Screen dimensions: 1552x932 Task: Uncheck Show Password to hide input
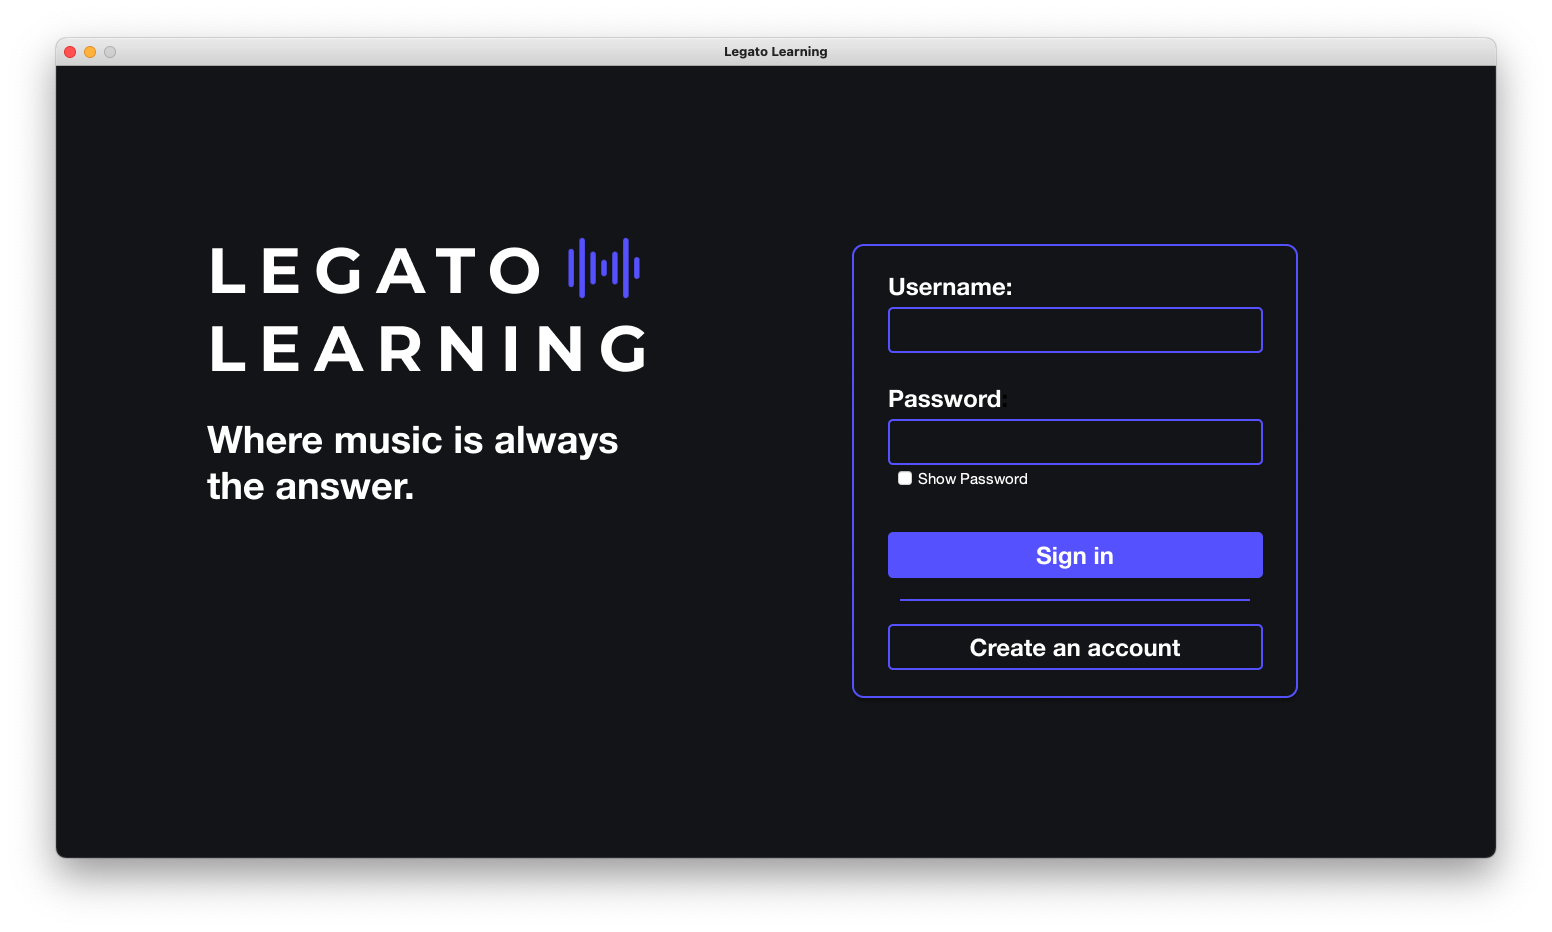(x=905, y=478)
